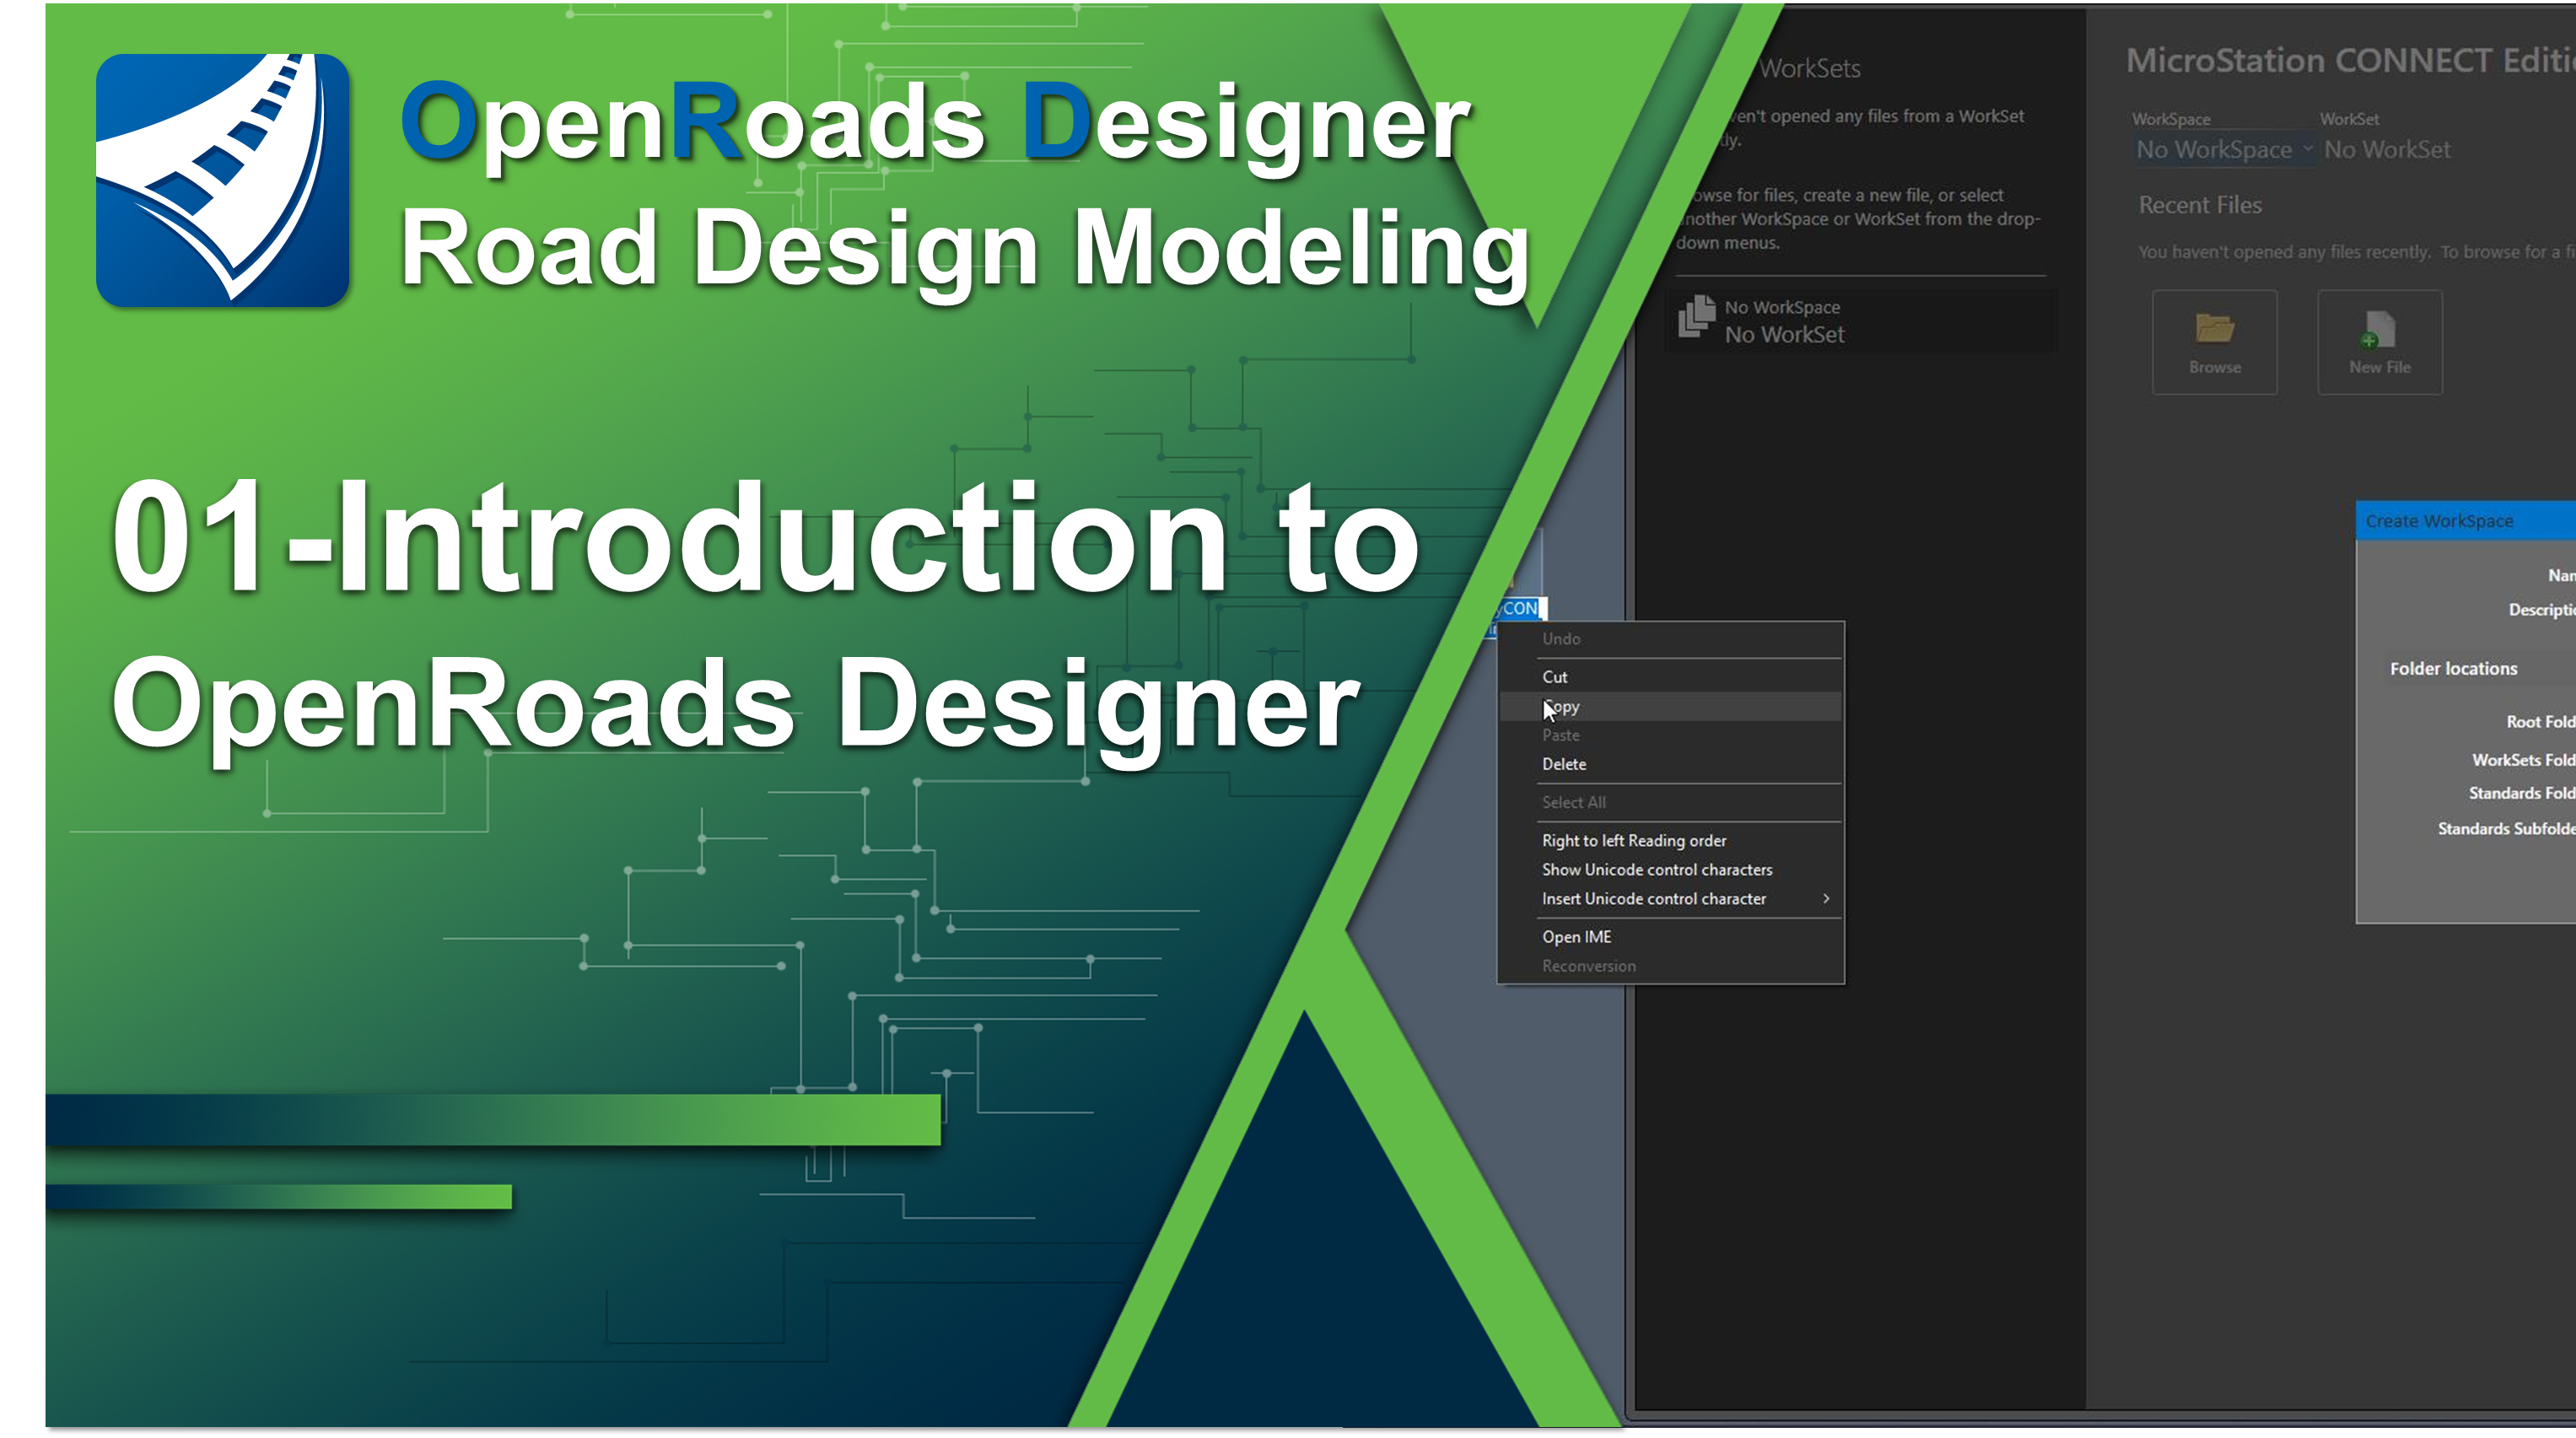Image resolution: width=2576 pixels, height=1438 pixels.
Task: Click the OpenRoads Designer road logo icon
Action: [x=222, y=180]
